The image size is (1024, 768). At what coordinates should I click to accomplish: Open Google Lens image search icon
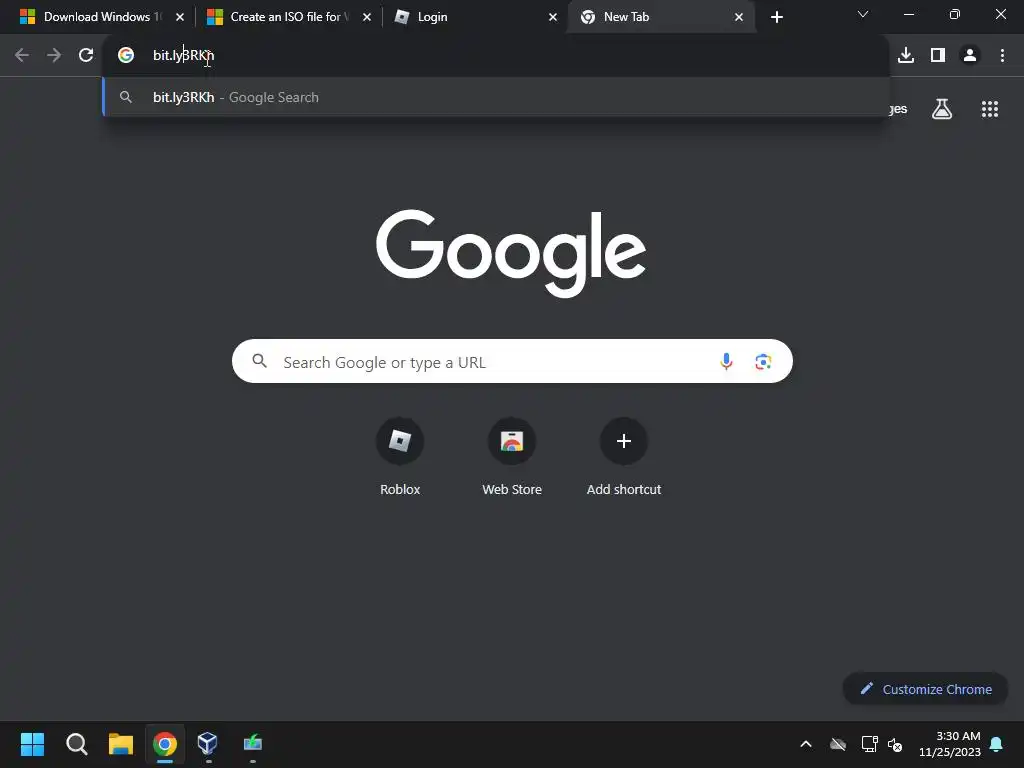click(763, 361)
